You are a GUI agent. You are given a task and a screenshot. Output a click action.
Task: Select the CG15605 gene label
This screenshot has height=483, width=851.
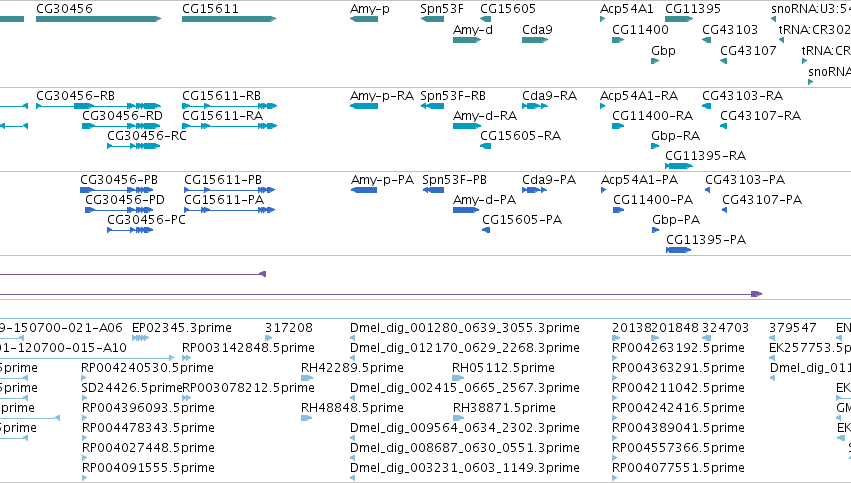[x=508, y=9]
